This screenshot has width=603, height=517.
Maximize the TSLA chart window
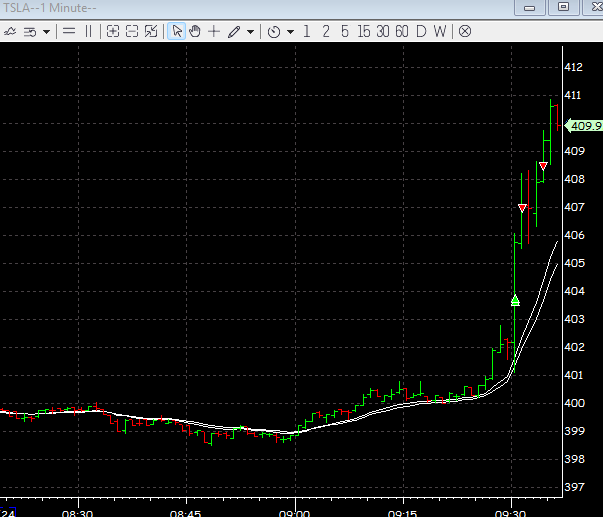pyautogui.click(x=563, y=7)
